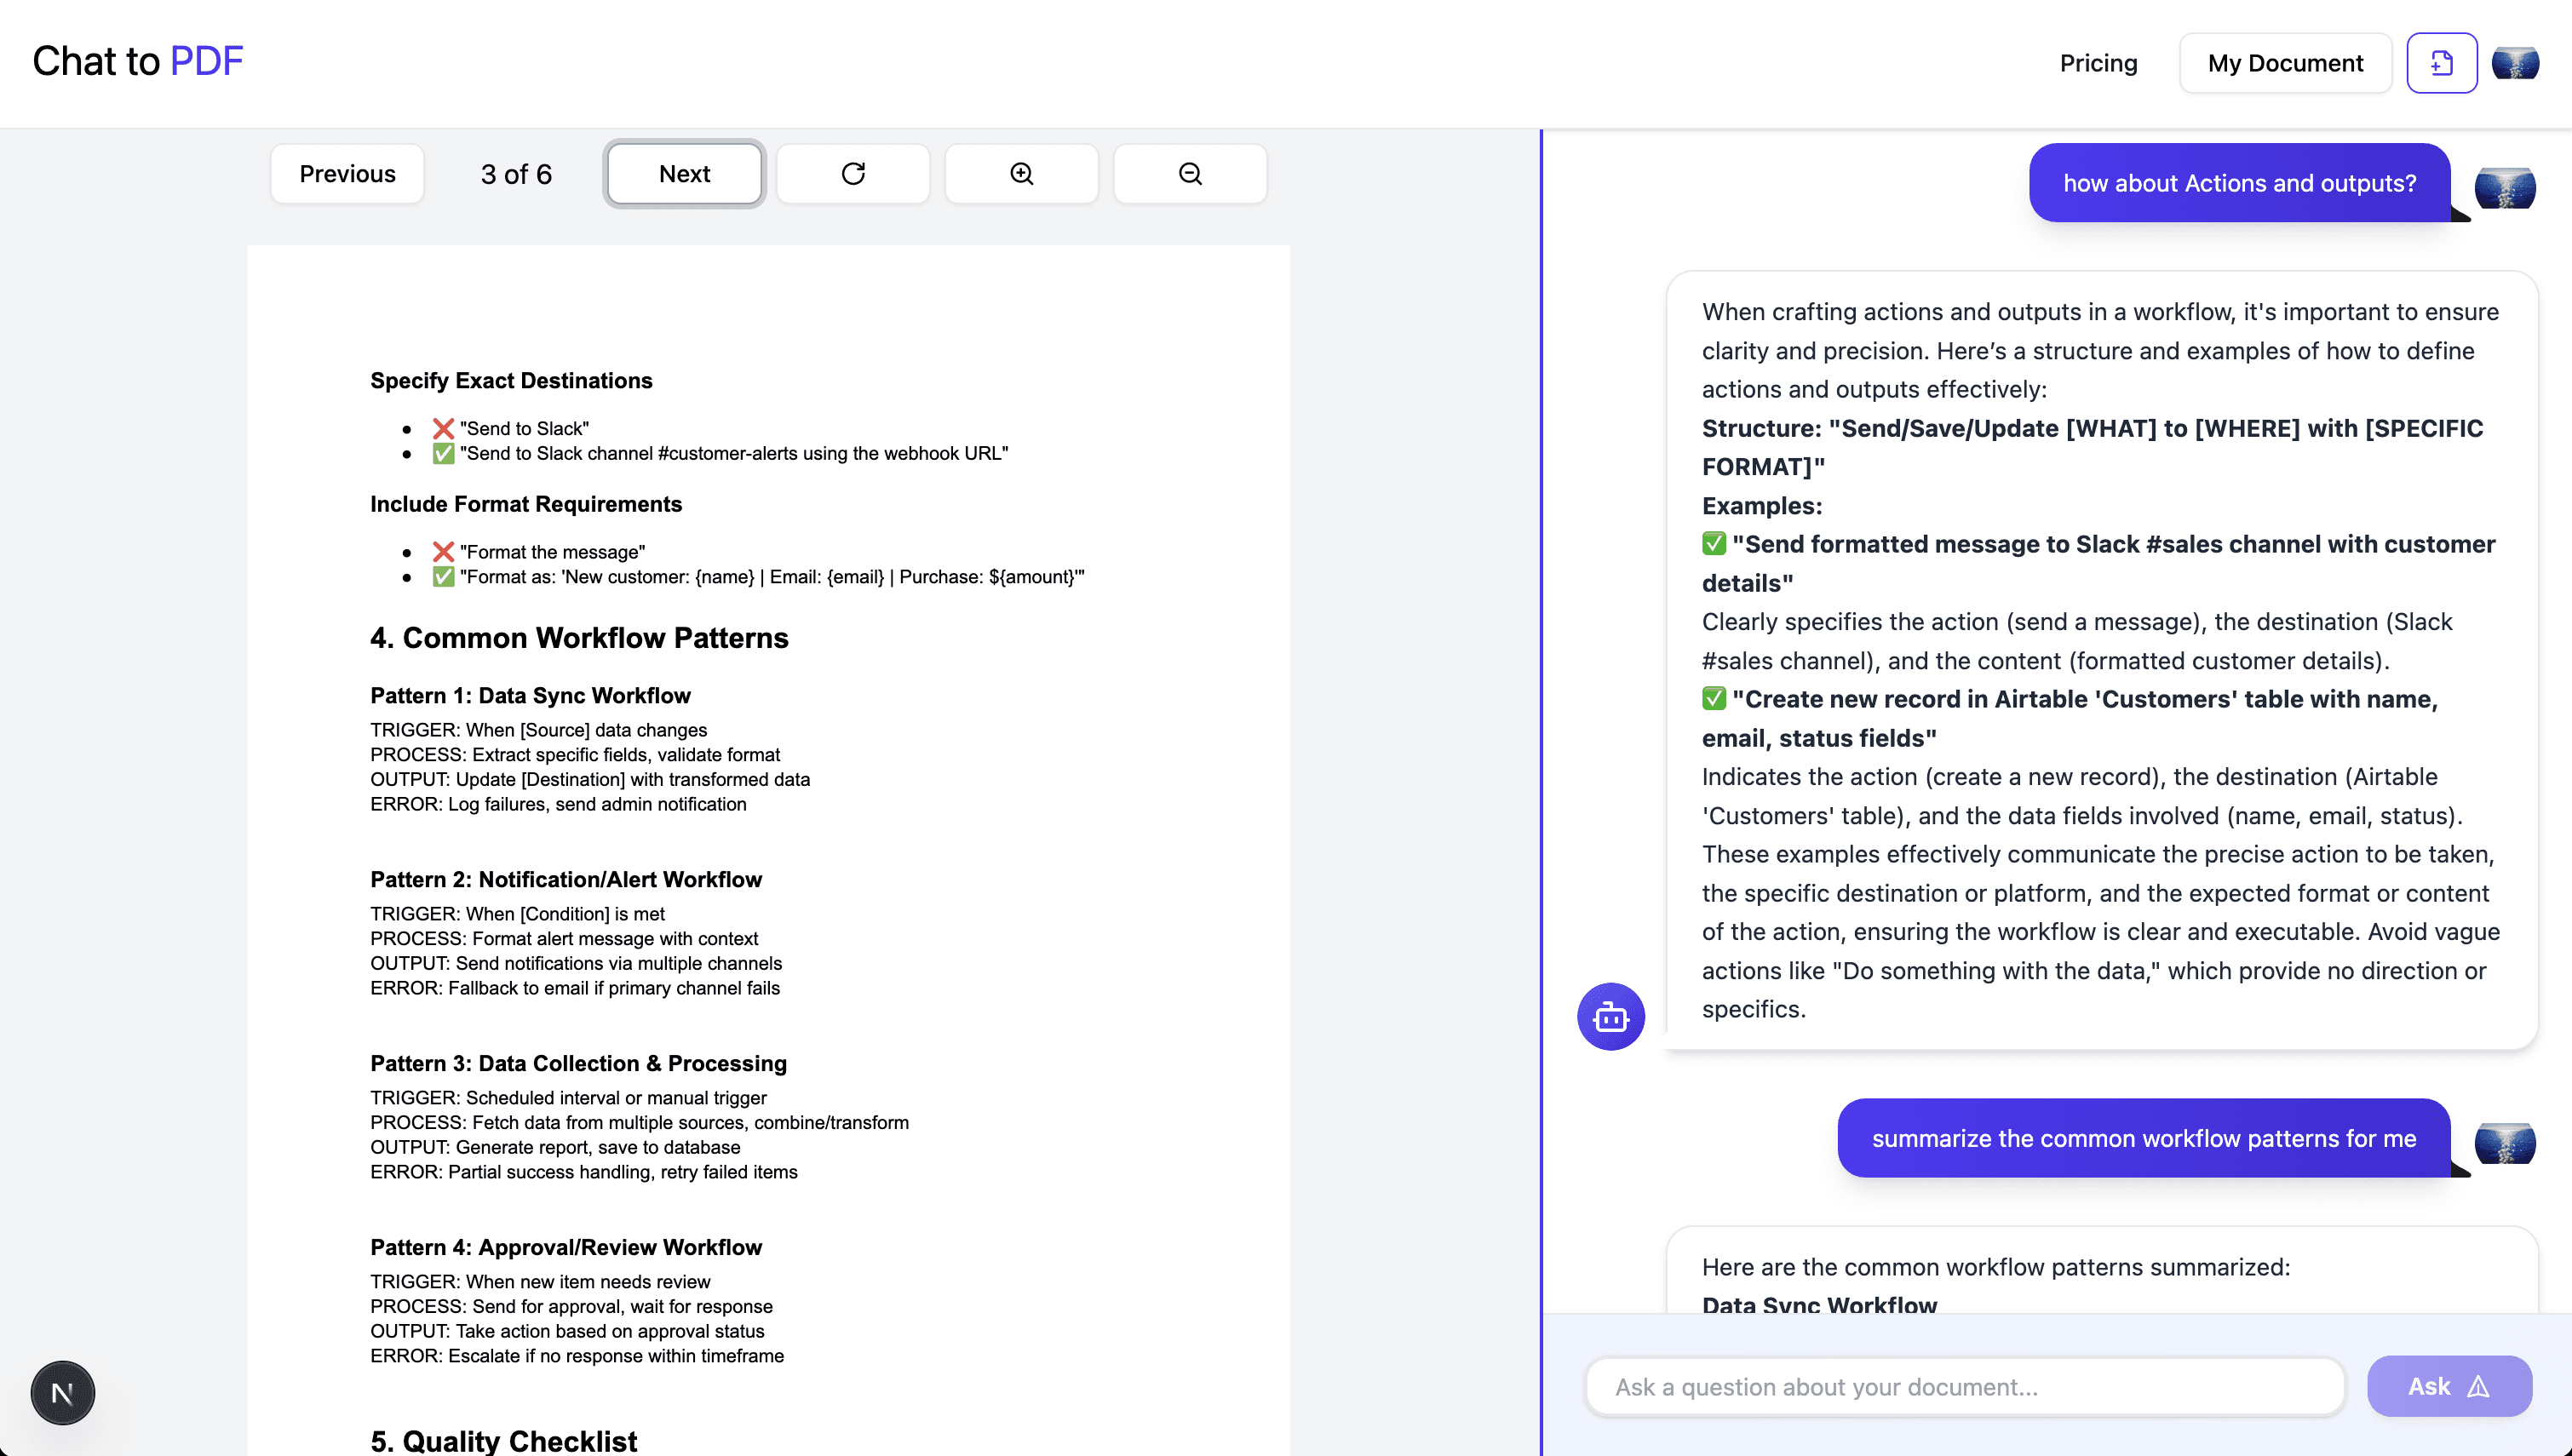Open the Pricing page
Image resolution: width=2572 pixels, height=1456 pixels.
pyautogui.click(x=2098, y=63)
